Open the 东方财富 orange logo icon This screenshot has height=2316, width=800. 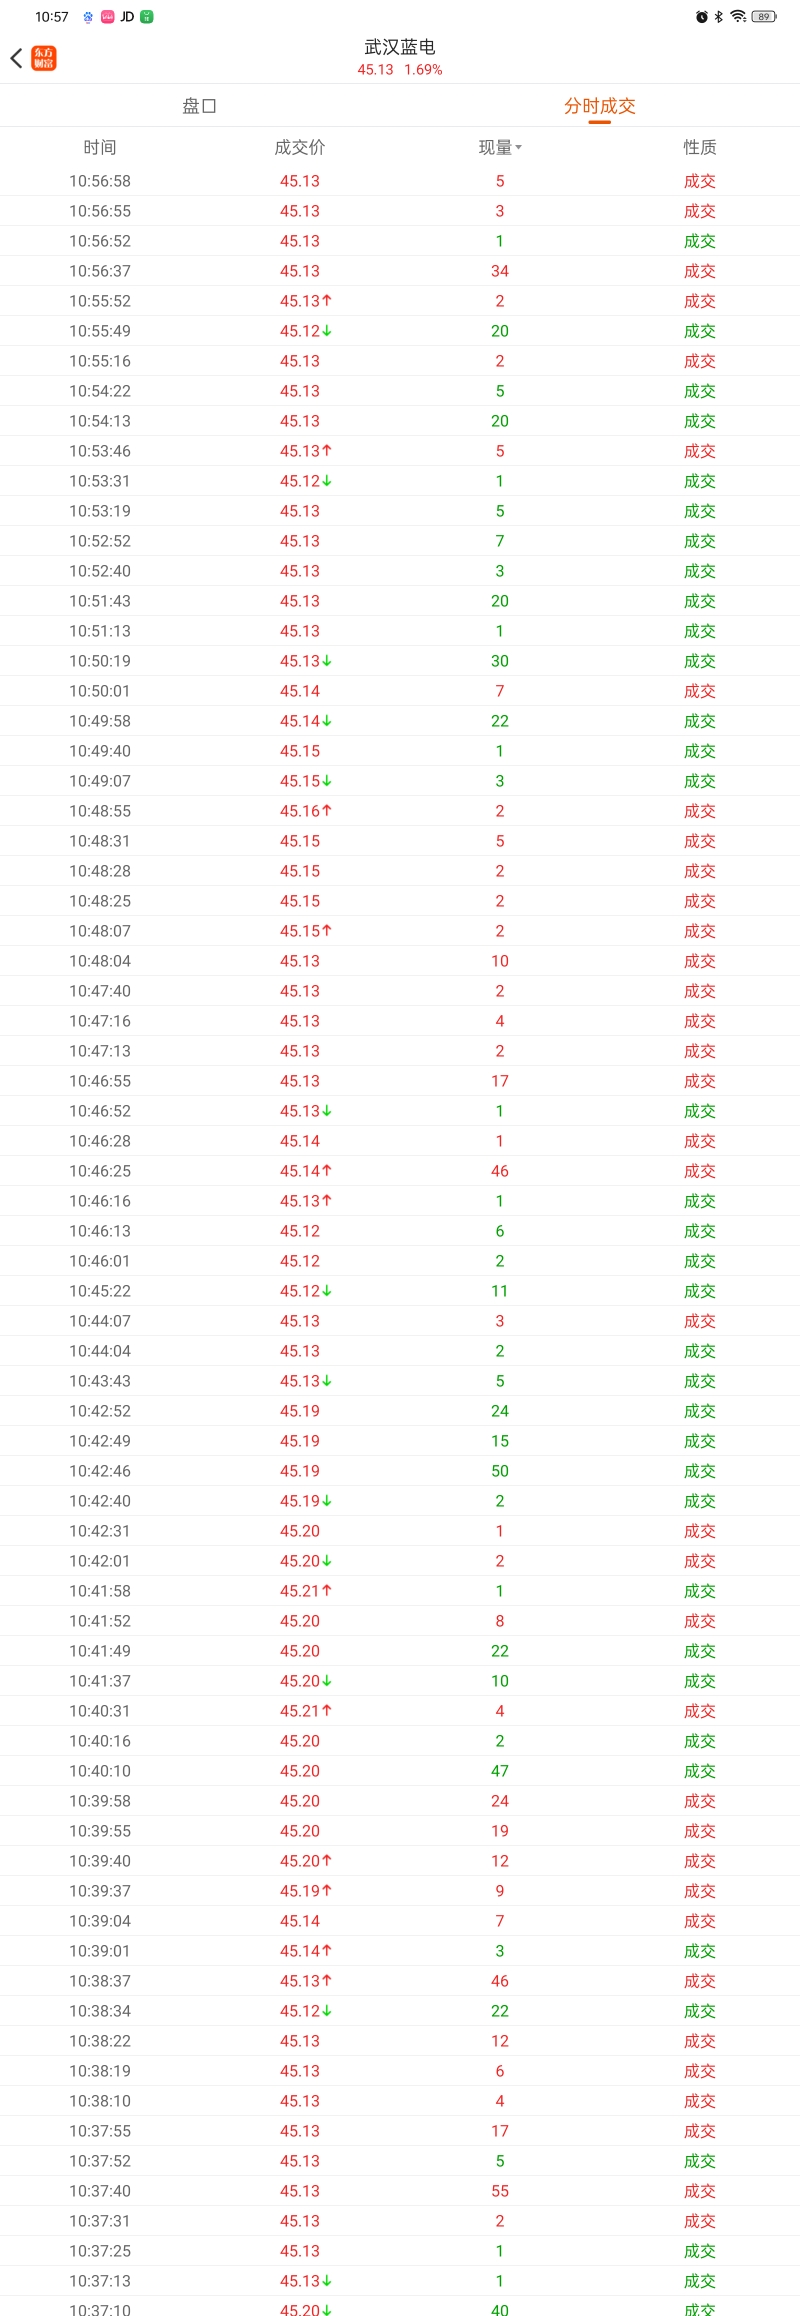[x=44, y=58]
